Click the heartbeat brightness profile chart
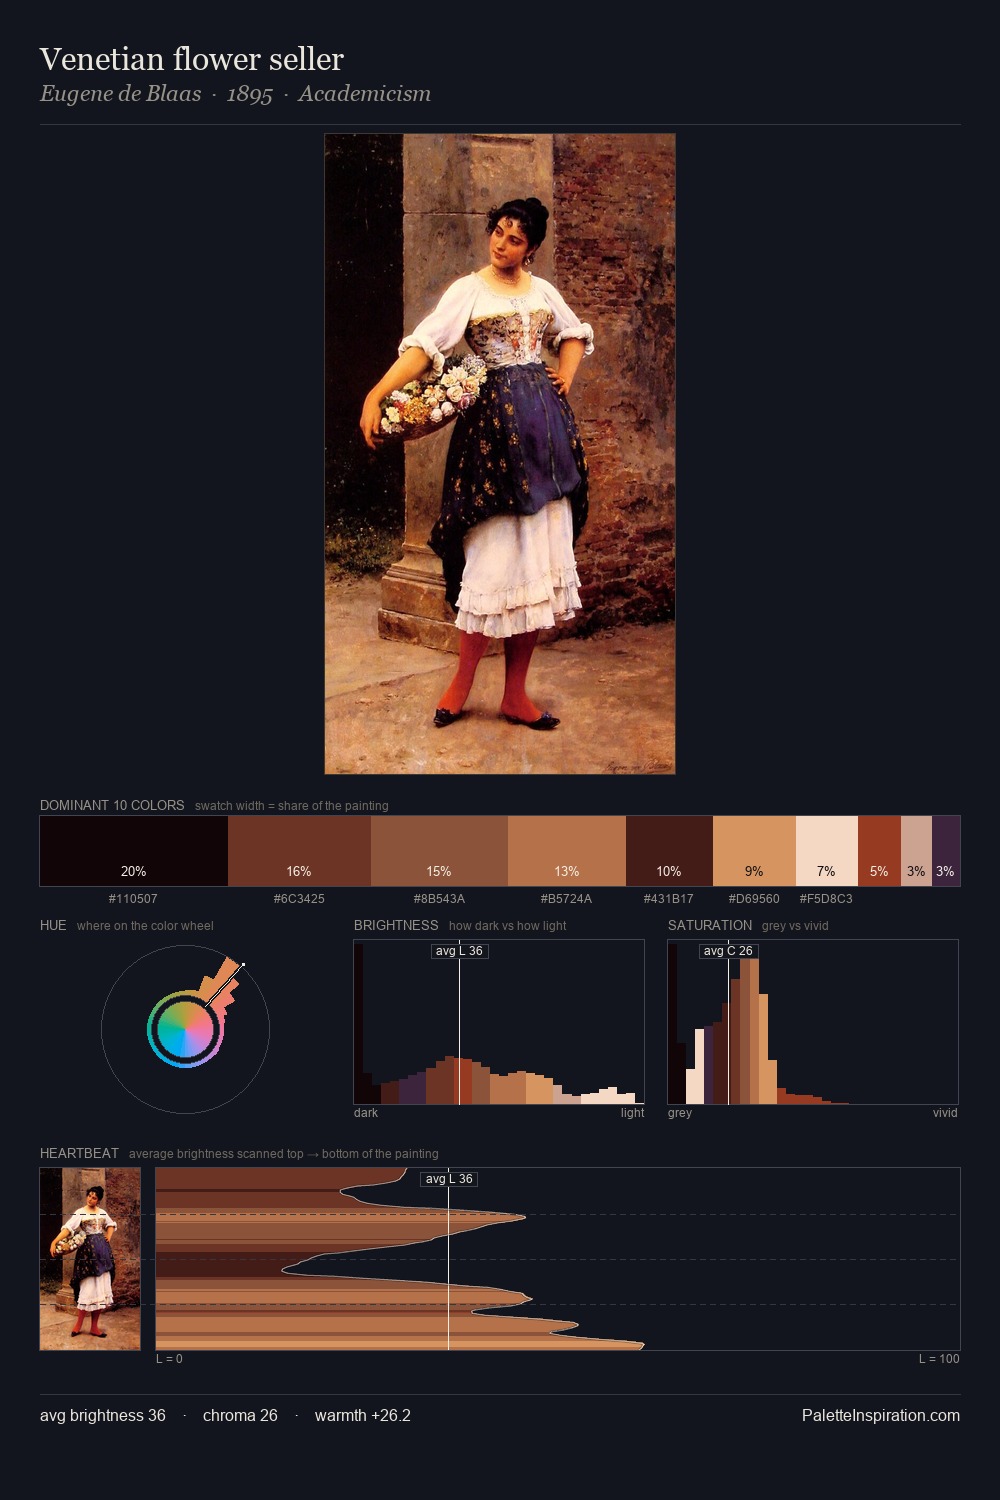 558,1259
